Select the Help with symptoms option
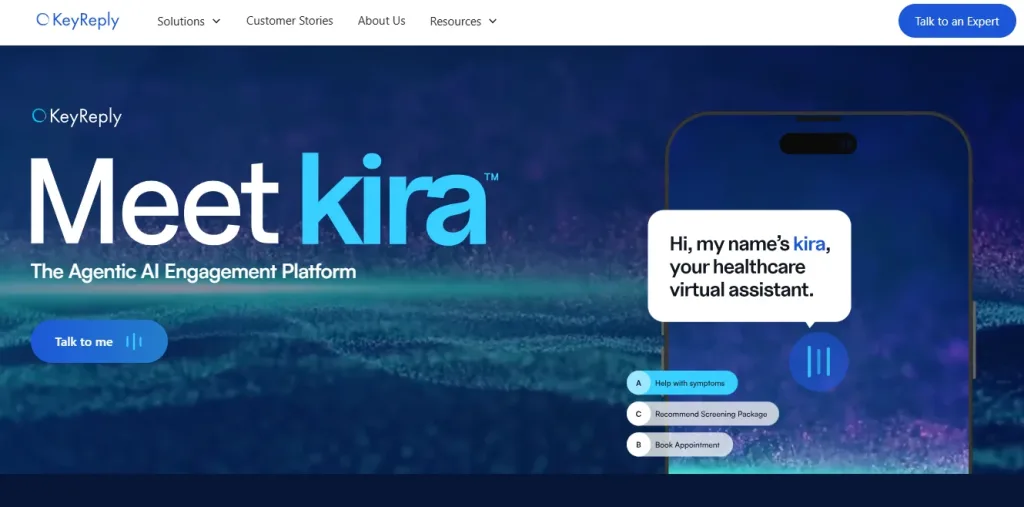This screenshot has height=507, width=1024. pos(682,383)
